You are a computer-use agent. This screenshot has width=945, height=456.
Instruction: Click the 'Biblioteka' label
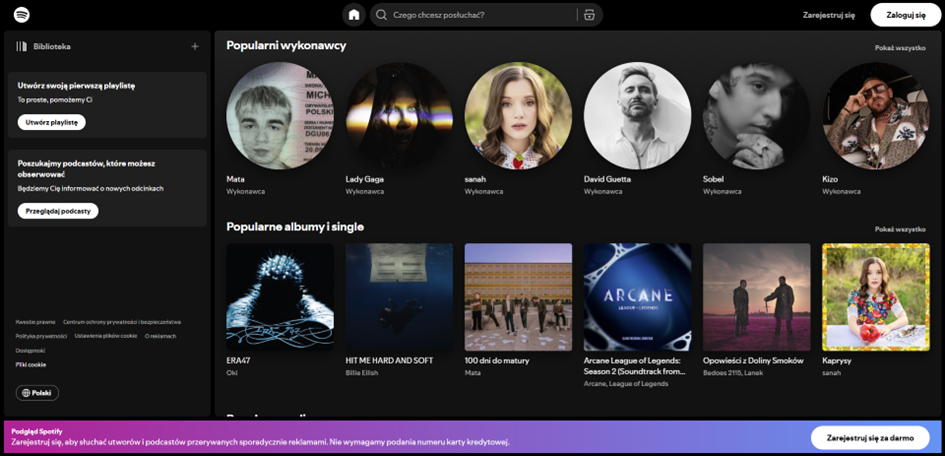click(x=52, y=46)
